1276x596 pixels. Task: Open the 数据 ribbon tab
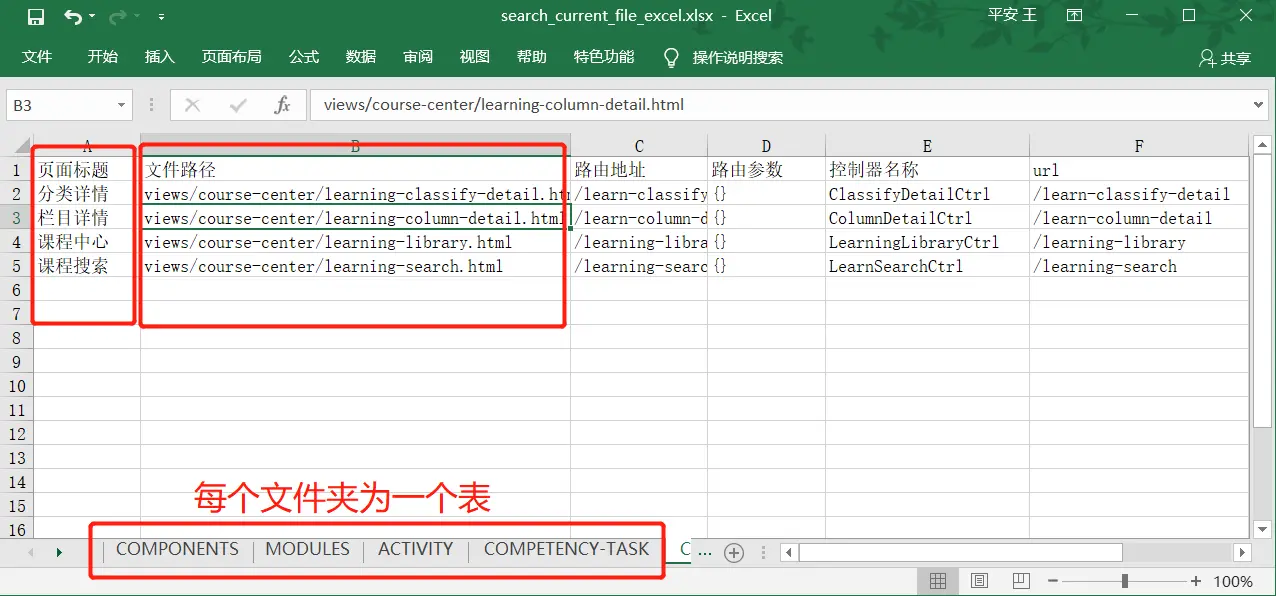click(x=361, y=57)
